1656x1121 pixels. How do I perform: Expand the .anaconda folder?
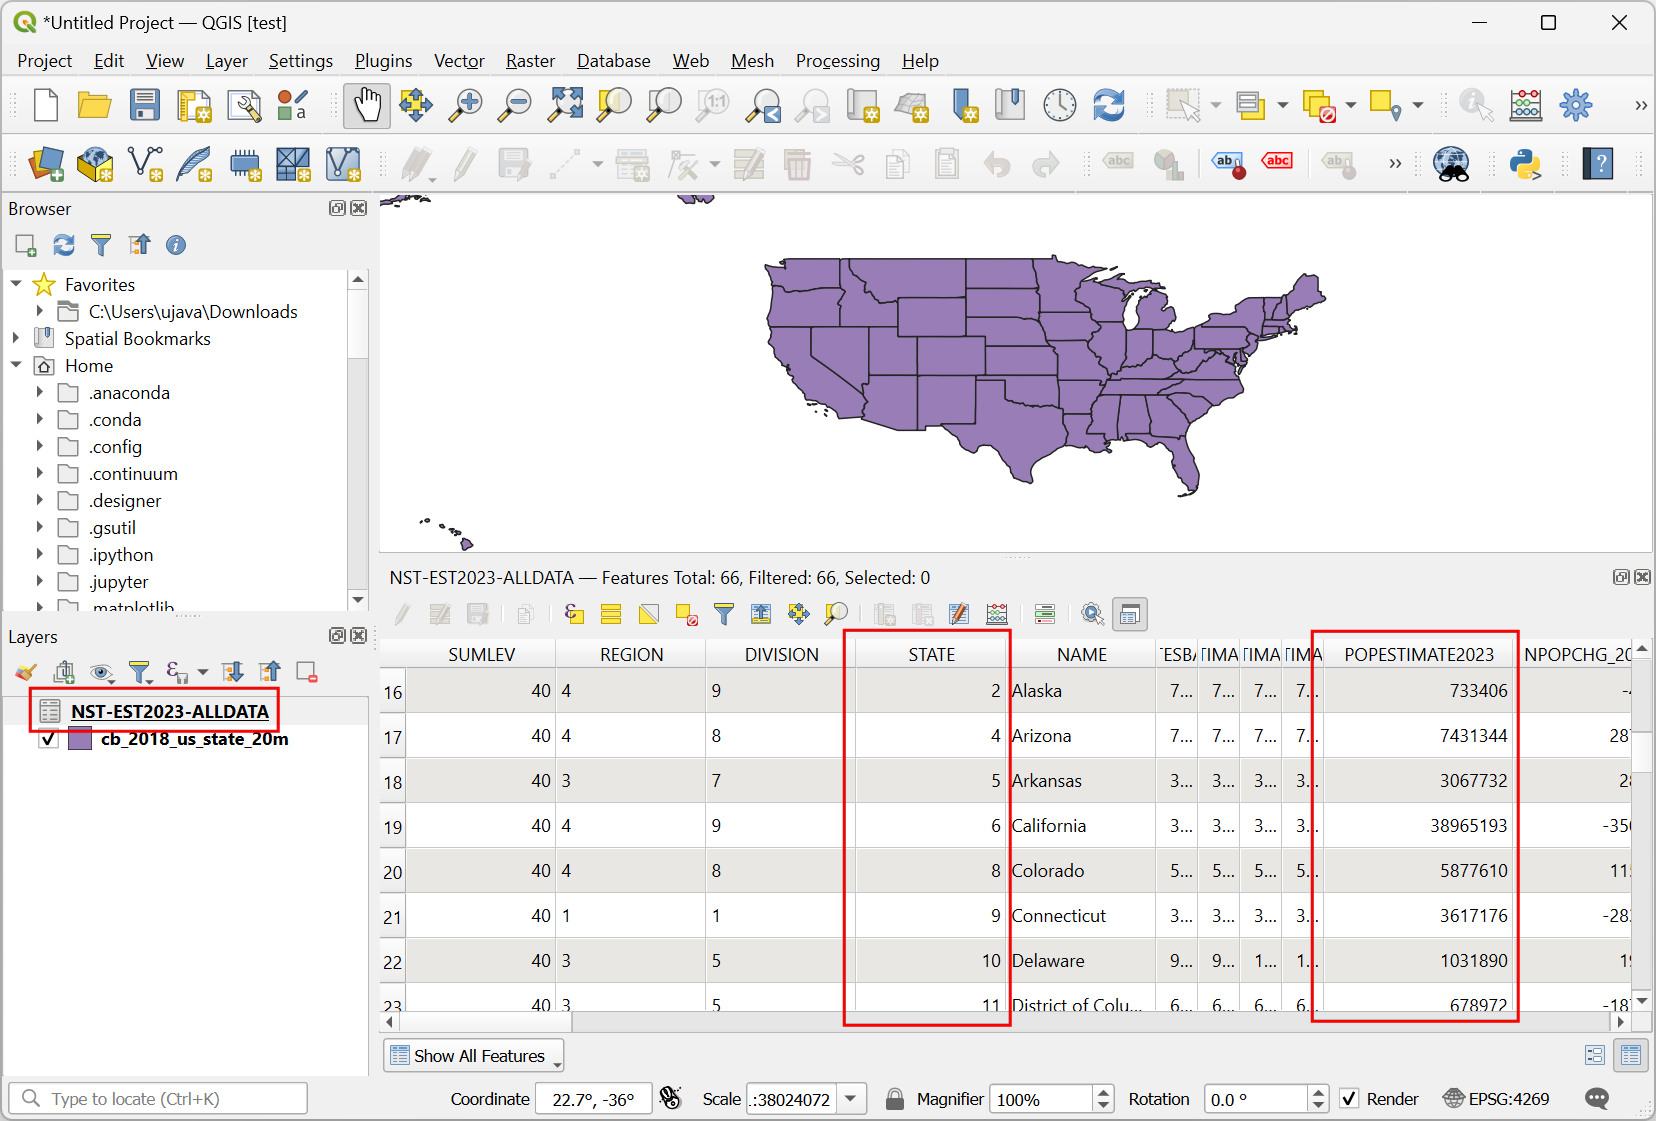40,393
